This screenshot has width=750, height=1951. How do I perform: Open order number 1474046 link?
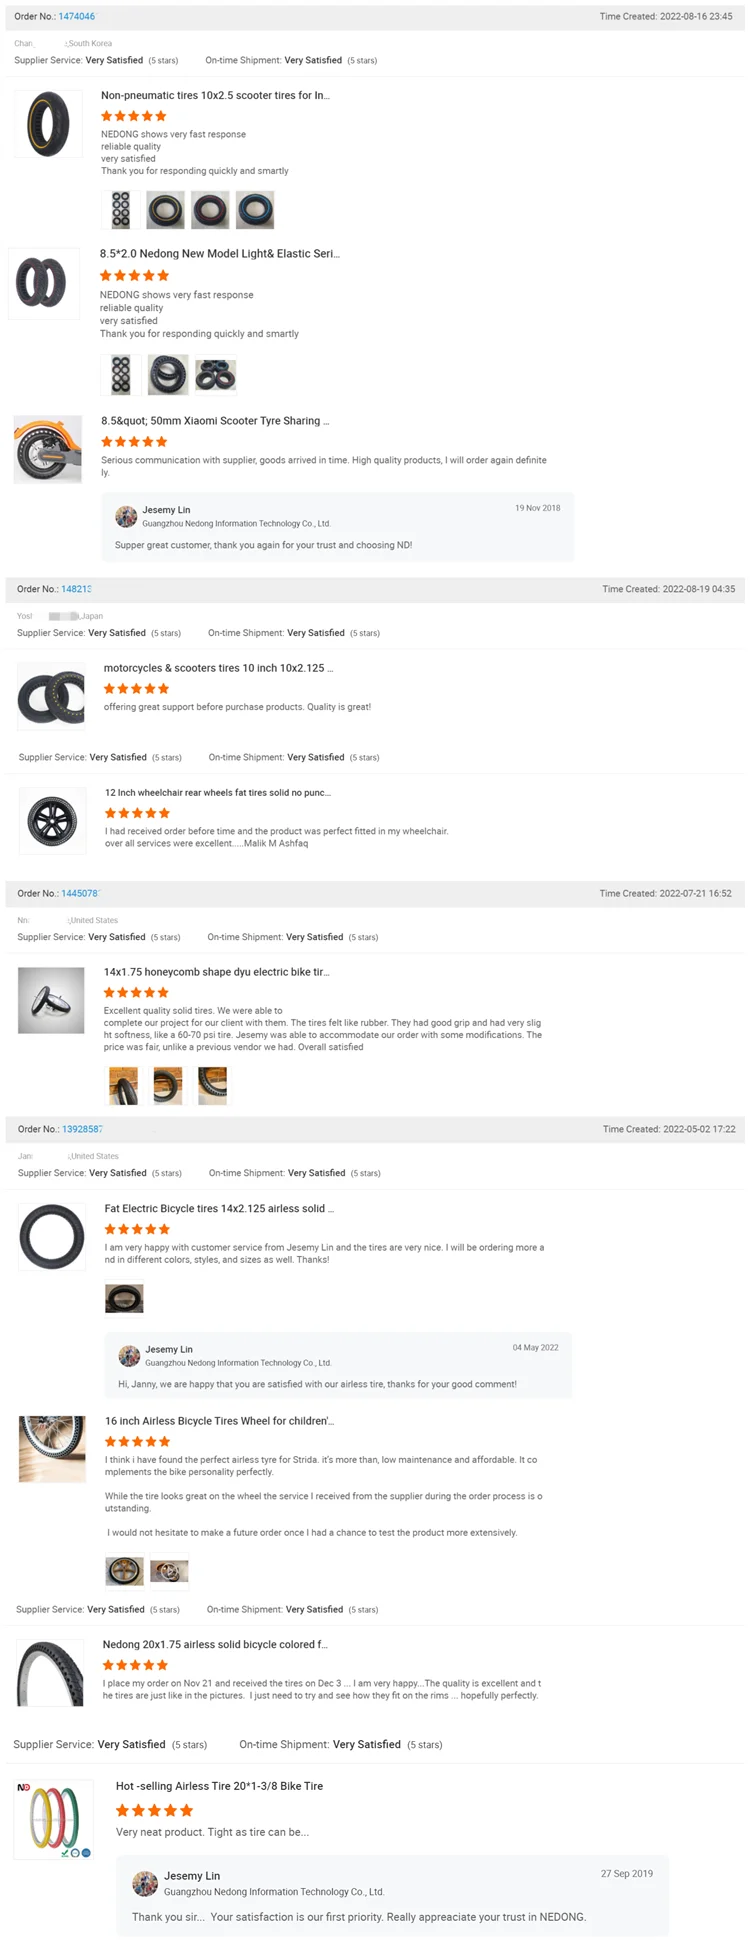pyautogui.click(x=77, y=17)
